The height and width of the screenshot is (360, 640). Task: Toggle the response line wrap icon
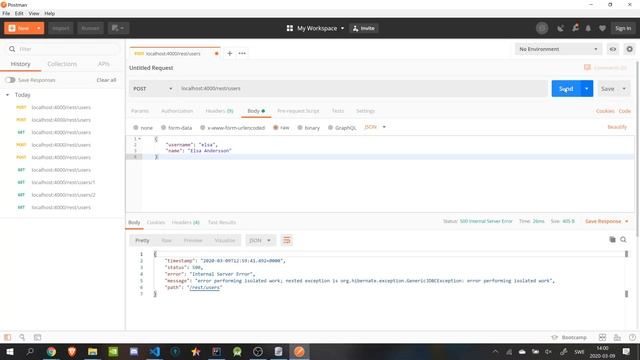[287, 240]
